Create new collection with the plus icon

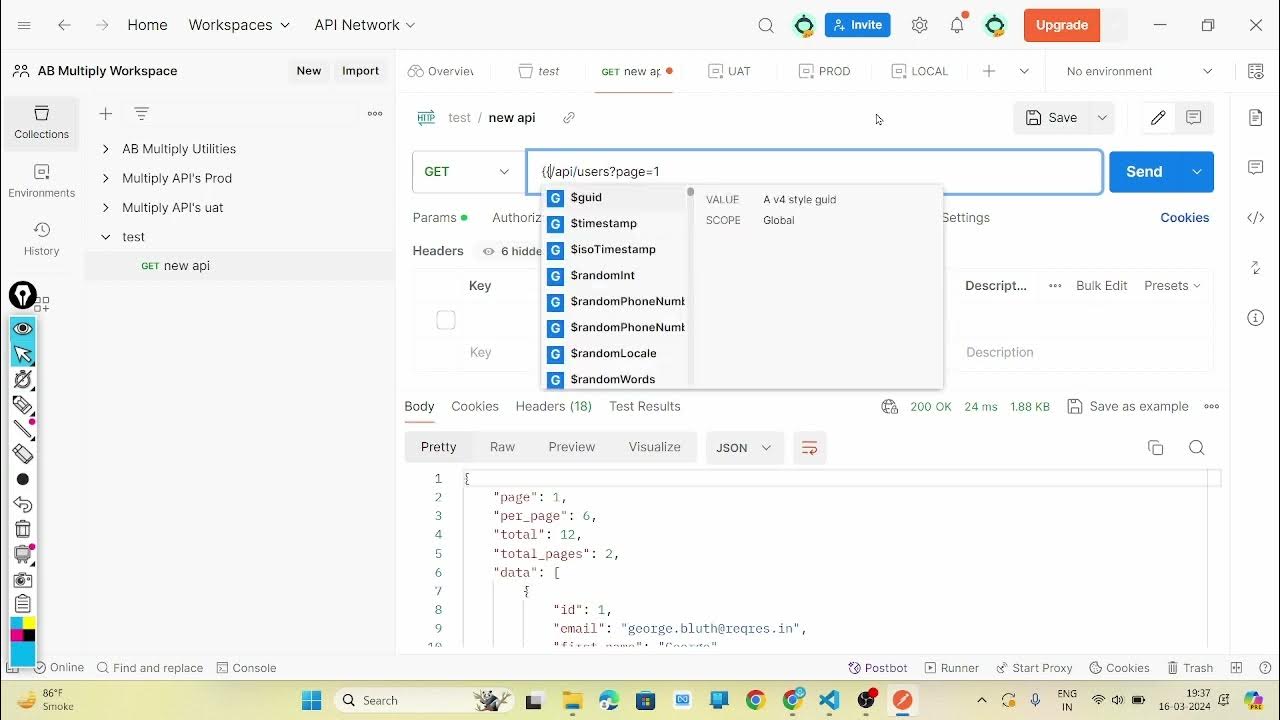[x=105, y=114]
